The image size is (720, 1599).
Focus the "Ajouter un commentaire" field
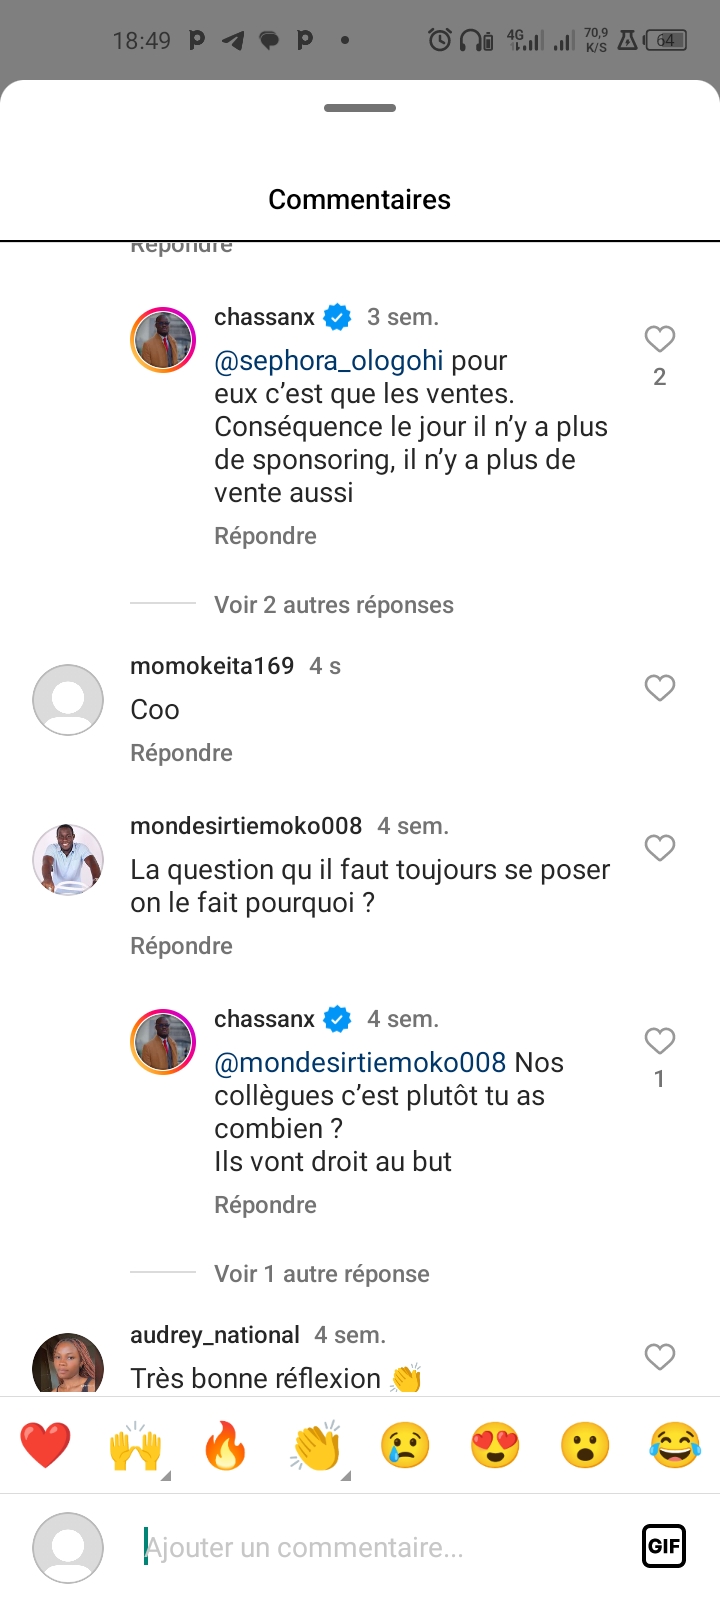pyautogui.click(x=380, y=1547)
